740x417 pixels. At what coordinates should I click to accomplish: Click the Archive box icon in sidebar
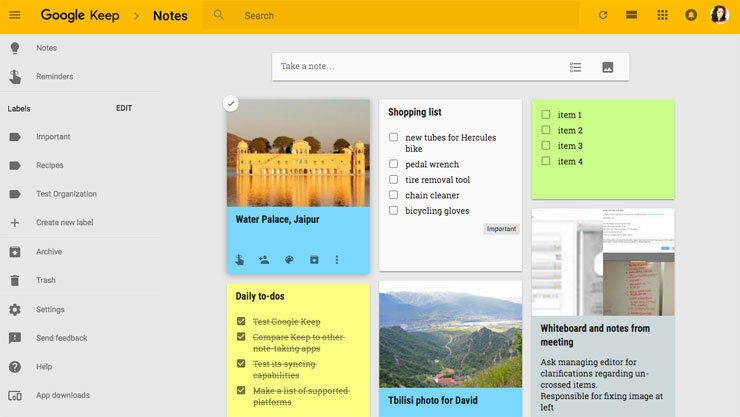tap(15, 252)
